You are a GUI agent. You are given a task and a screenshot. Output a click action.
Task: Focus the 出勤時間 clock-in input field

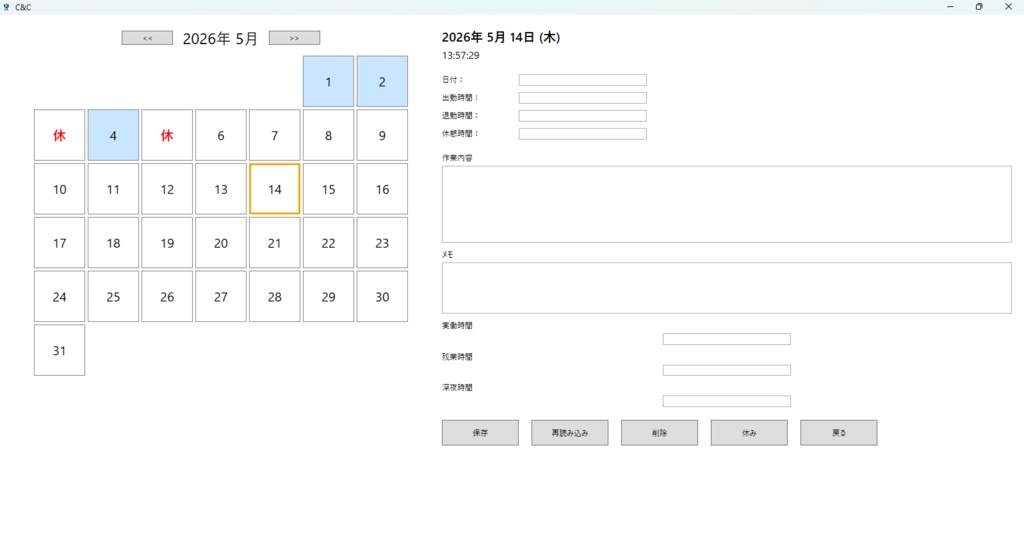point(583,98)
